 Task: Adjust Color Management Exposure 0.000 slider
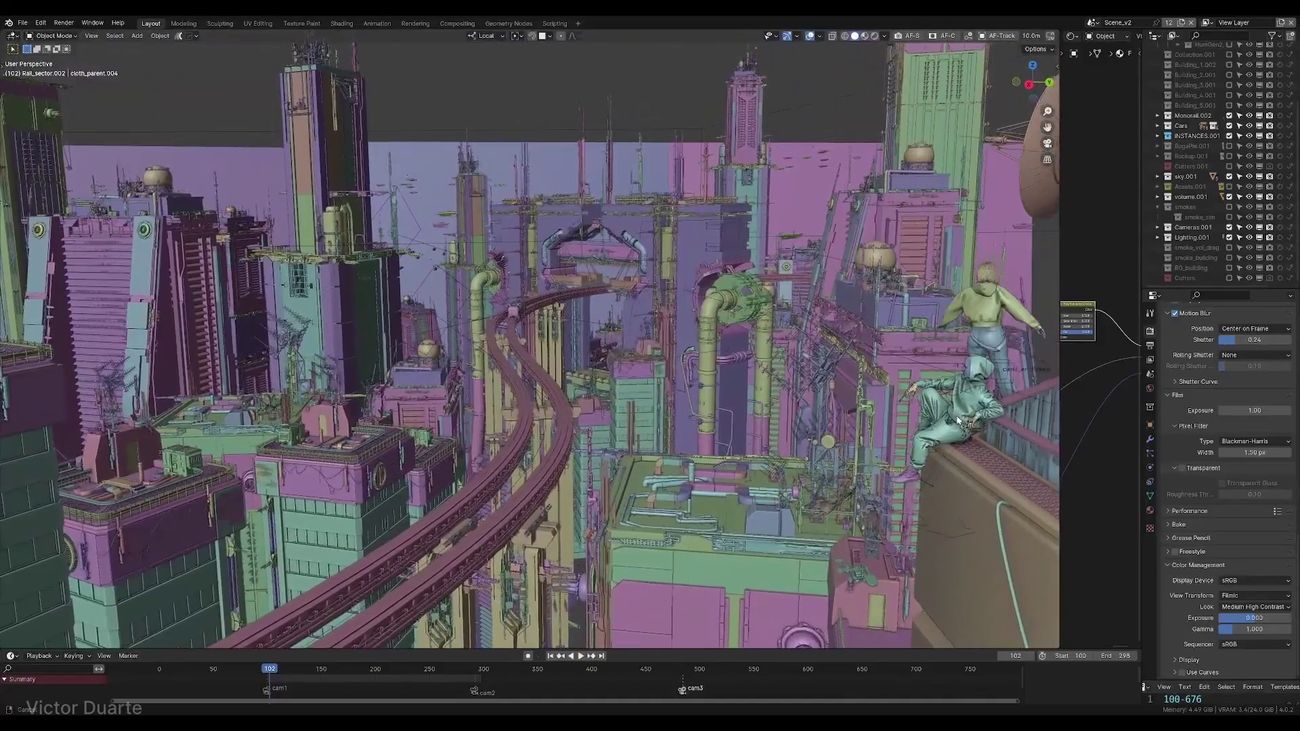[1255, 618]
